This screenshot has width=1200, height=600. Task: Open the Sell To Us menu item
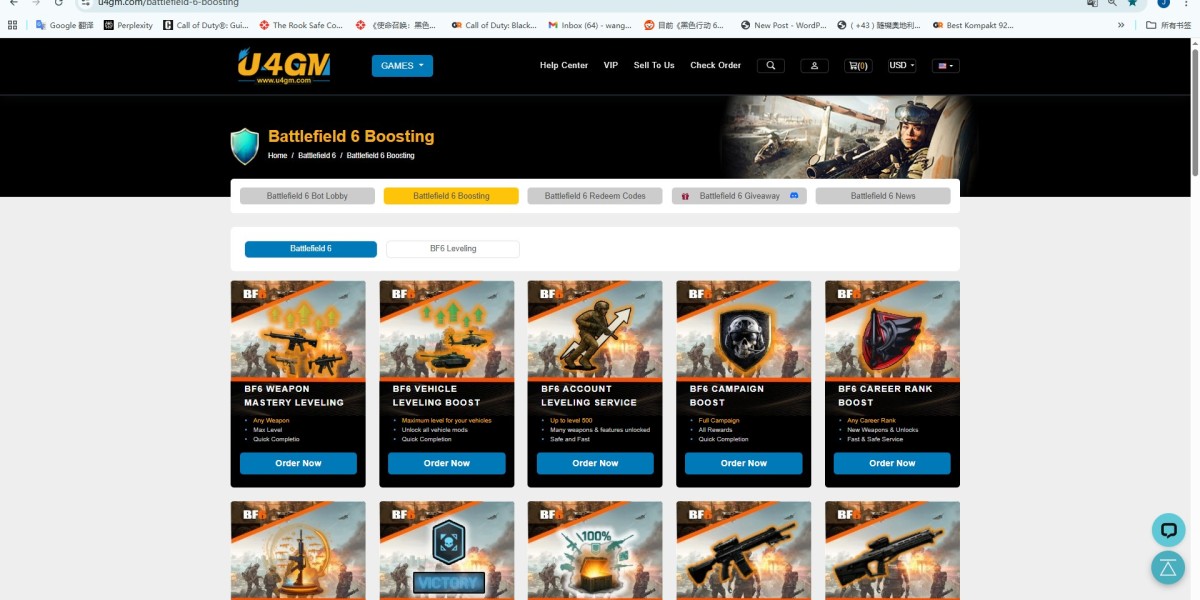coord(653,65)
